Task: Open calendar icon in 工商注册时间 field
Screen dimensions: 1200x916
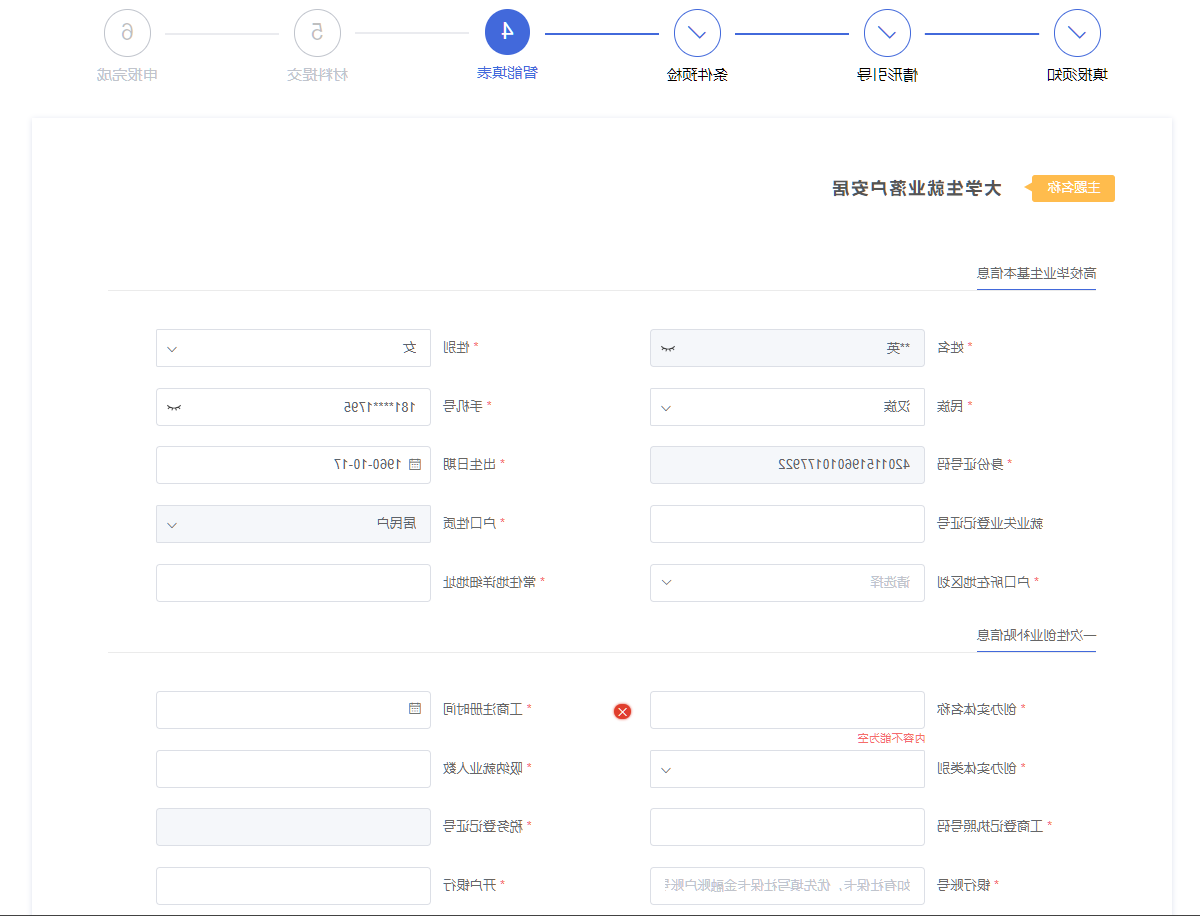Action: pyautogui.click(x=415, y=709)
